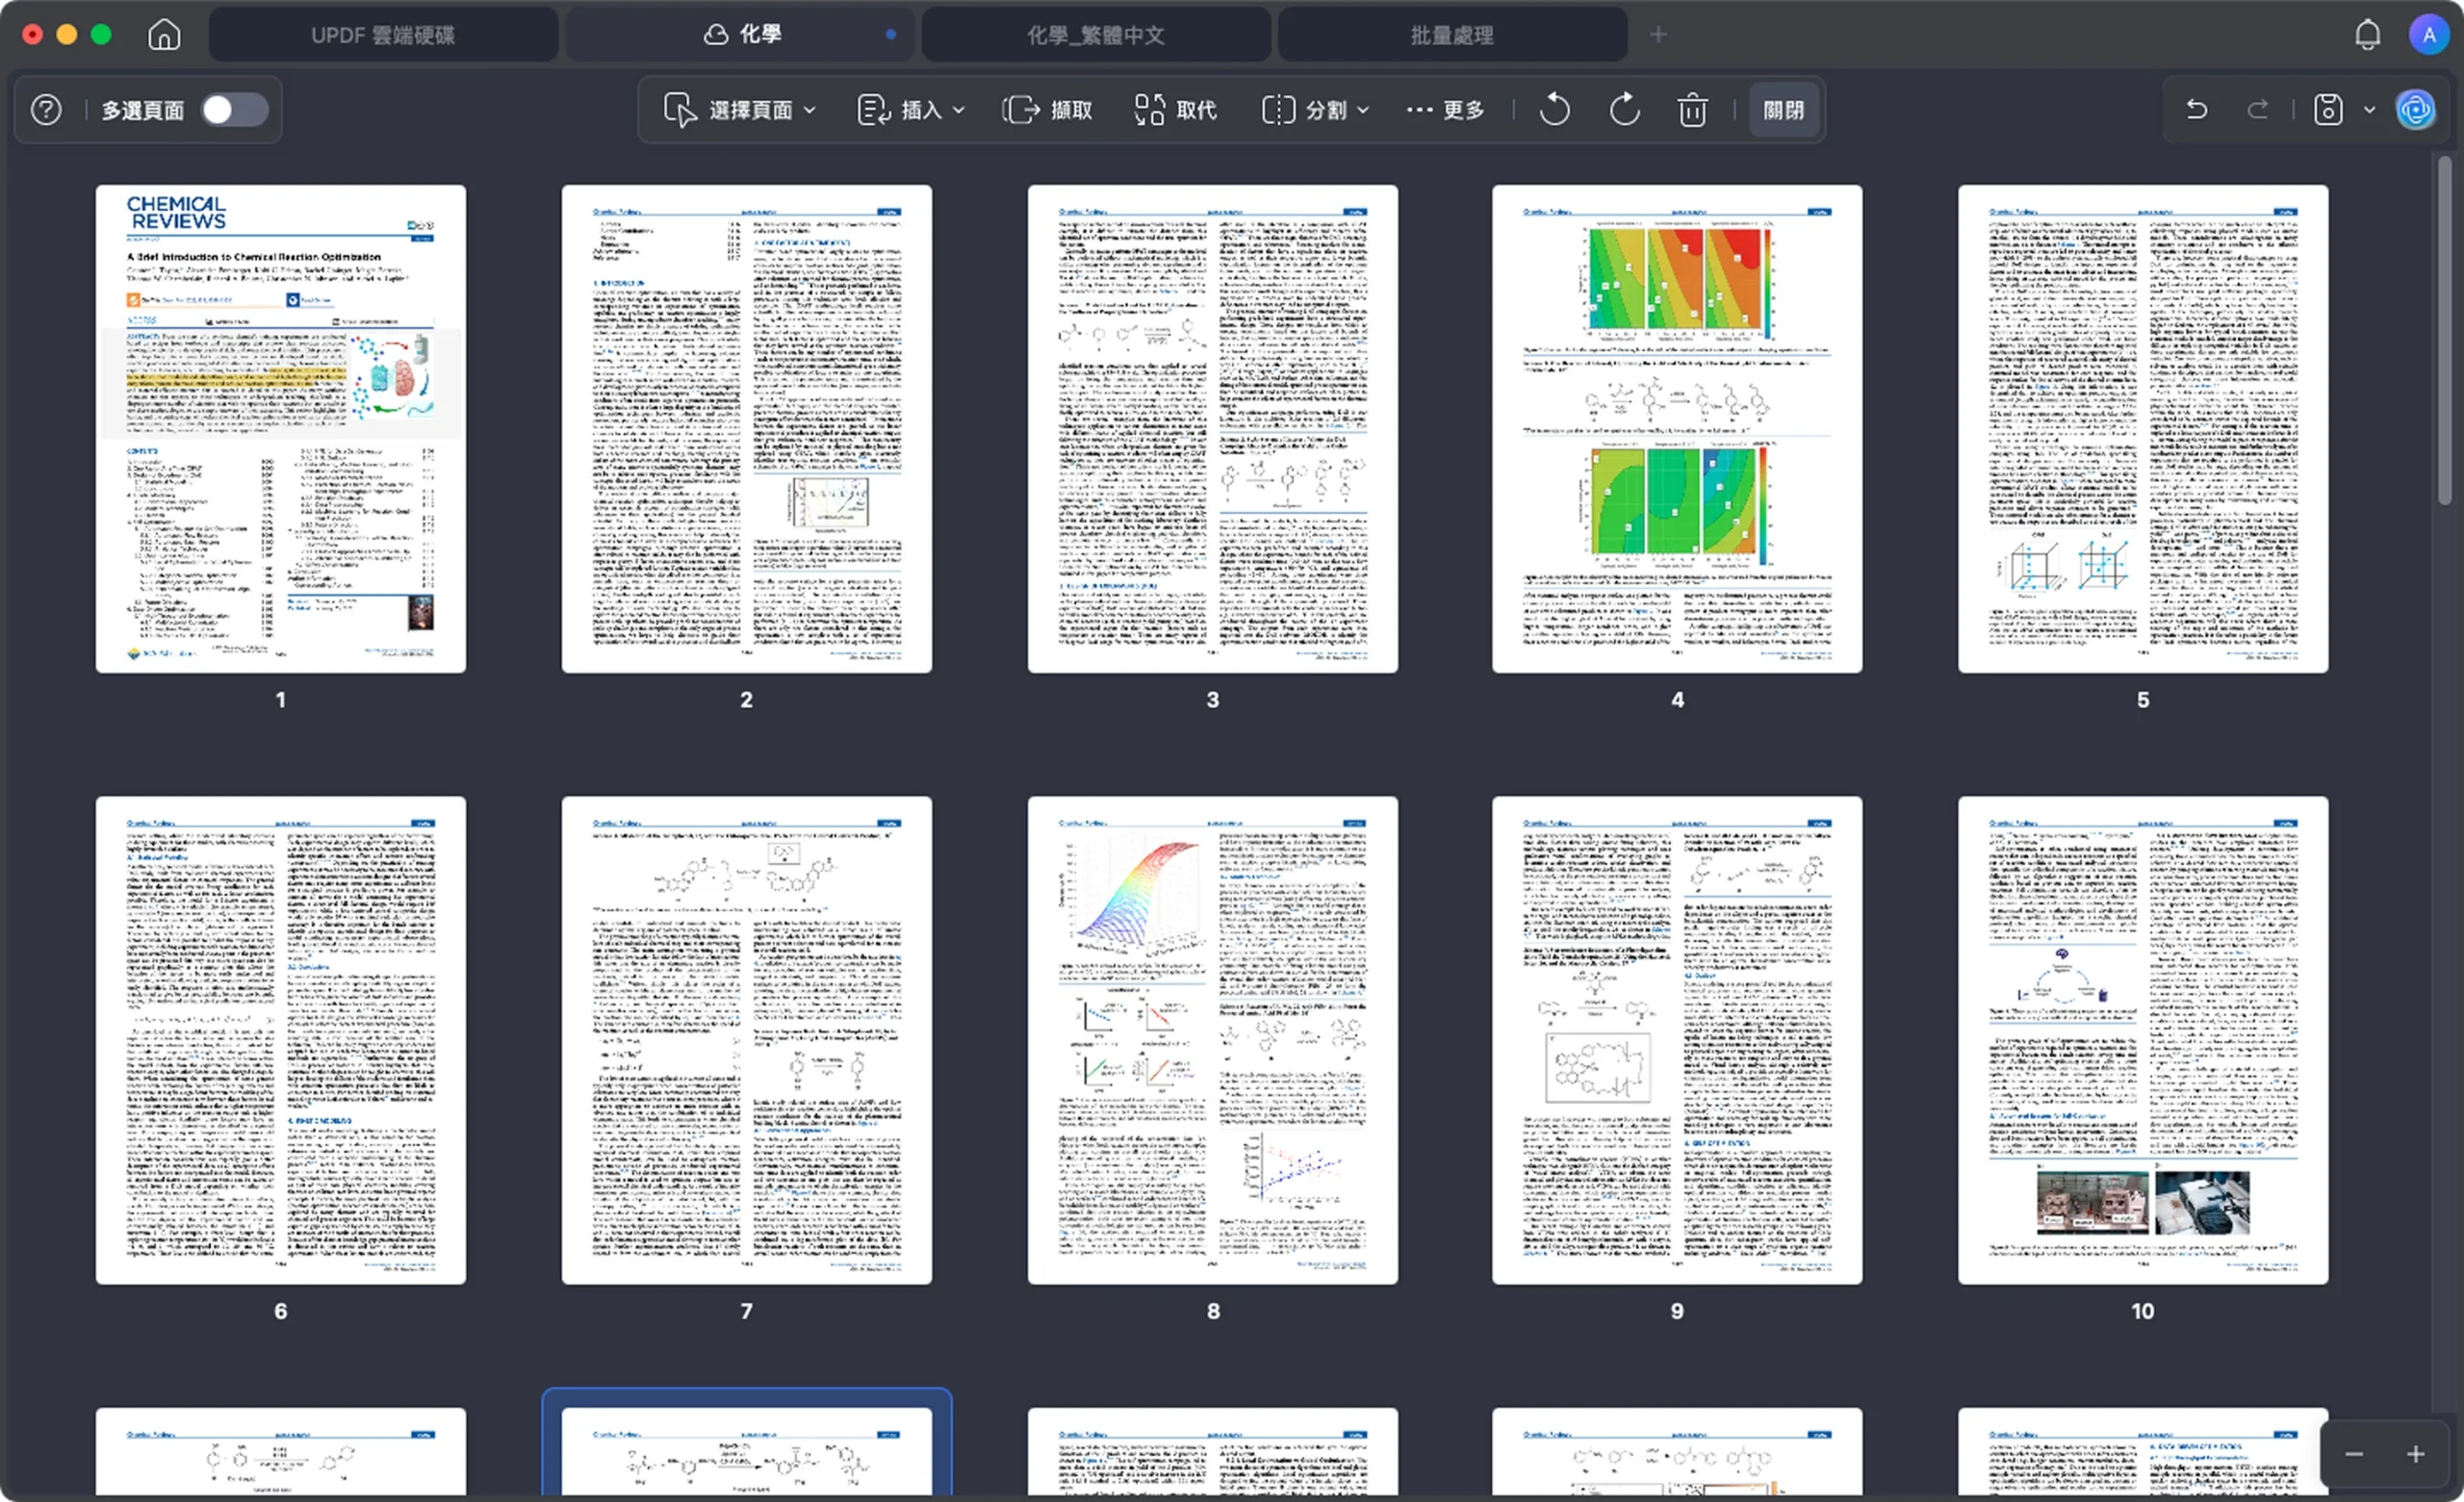Open the UPDF AI assistant icon

point(2416,110)
